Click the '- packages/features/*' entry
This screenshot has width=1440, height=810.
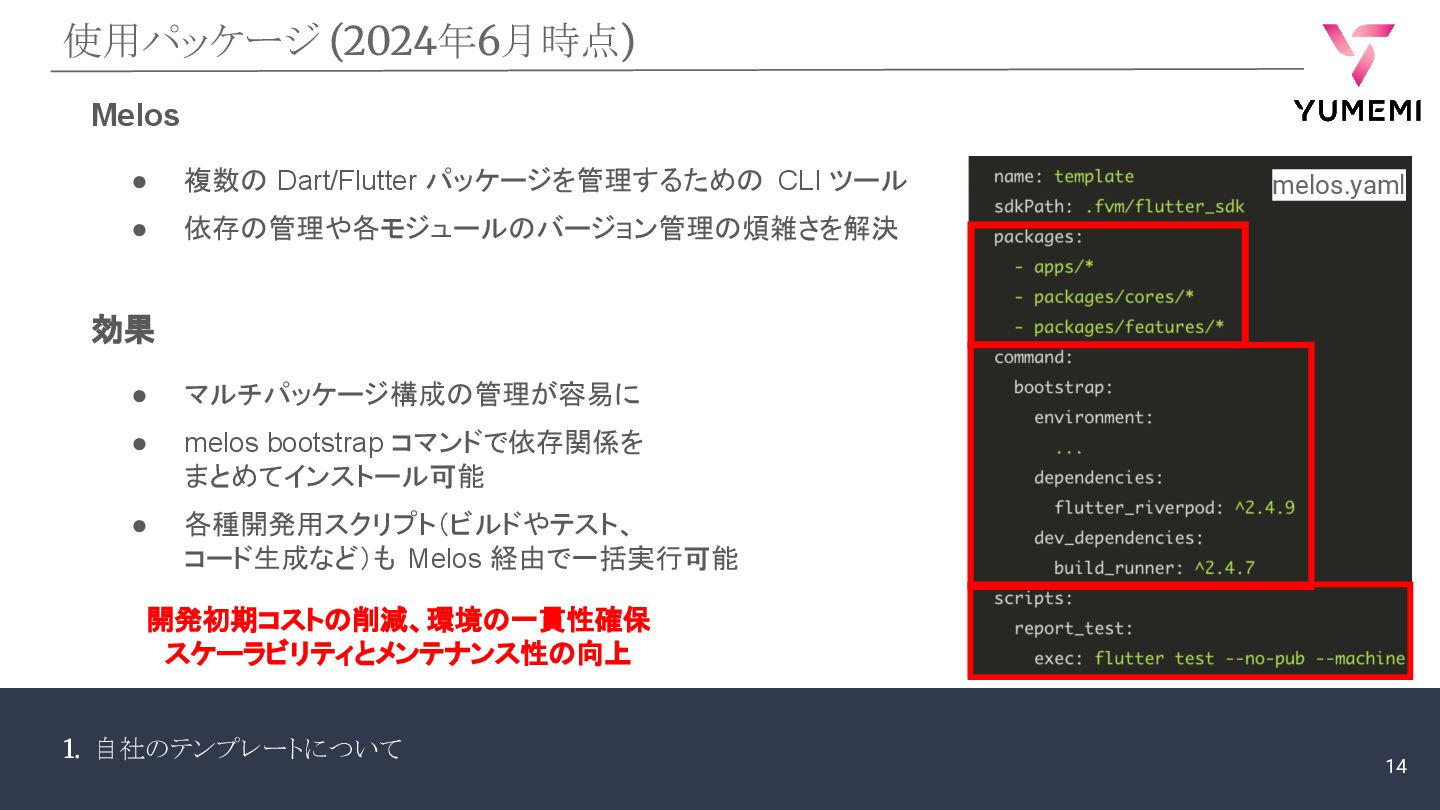point(1119,327)
